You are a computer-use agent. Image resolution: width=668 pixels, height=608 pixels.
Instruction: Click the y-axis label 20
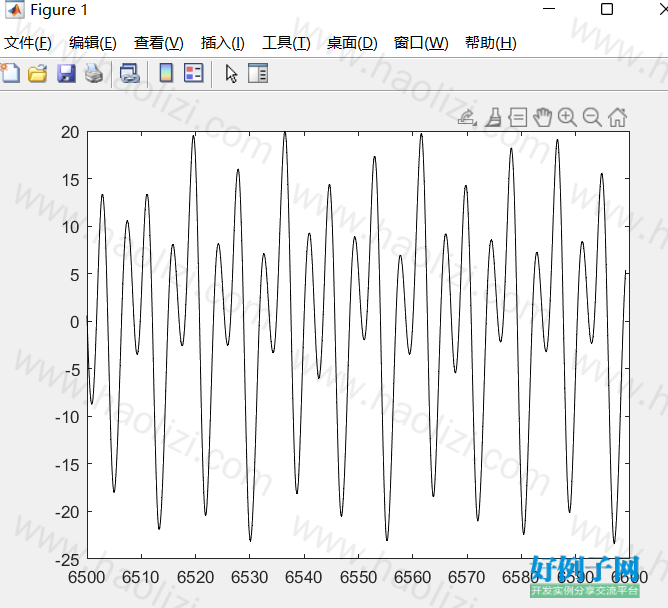70,133
